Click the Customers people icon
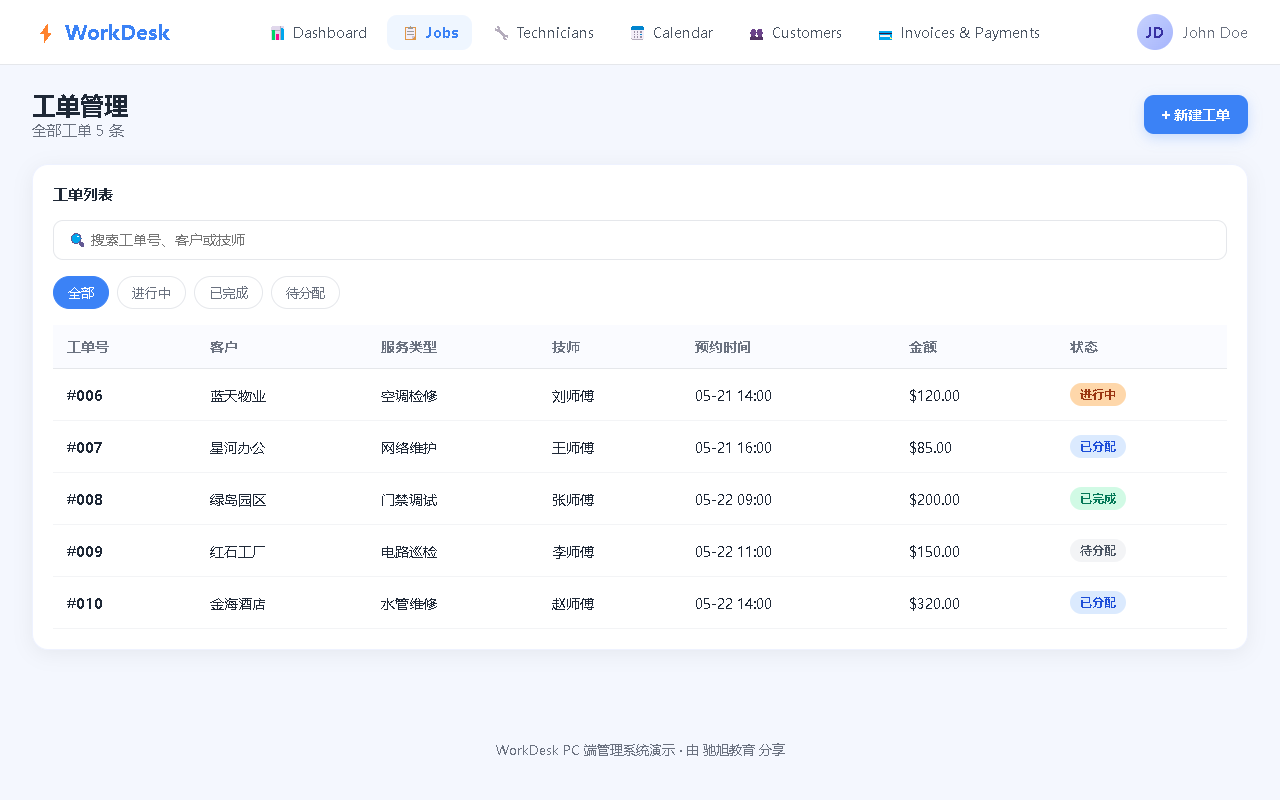Image resolution: width=1280 pixels, height=800 pixels. coord(756,33)
